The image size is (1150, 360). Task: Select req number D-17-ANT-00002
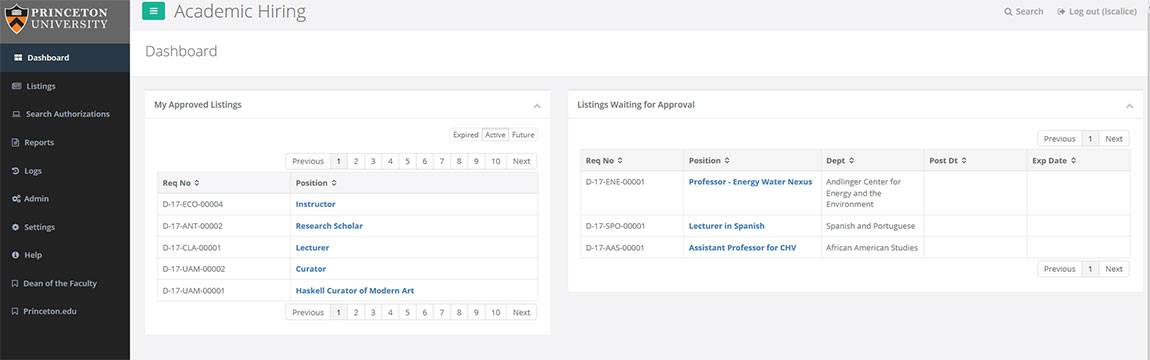(x=193, y=226)
